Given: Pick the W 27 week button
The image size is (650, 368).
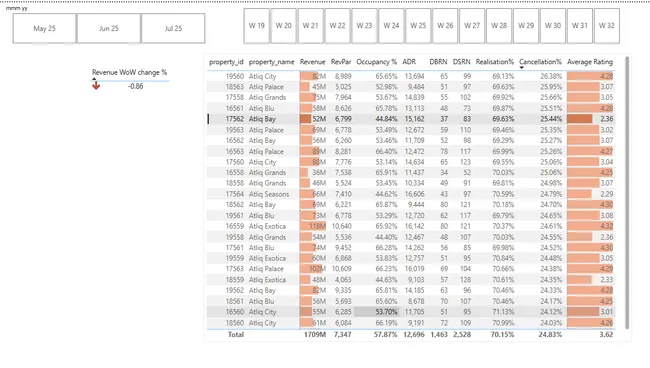Looking at the screenshot, I should tap(472, 26).
